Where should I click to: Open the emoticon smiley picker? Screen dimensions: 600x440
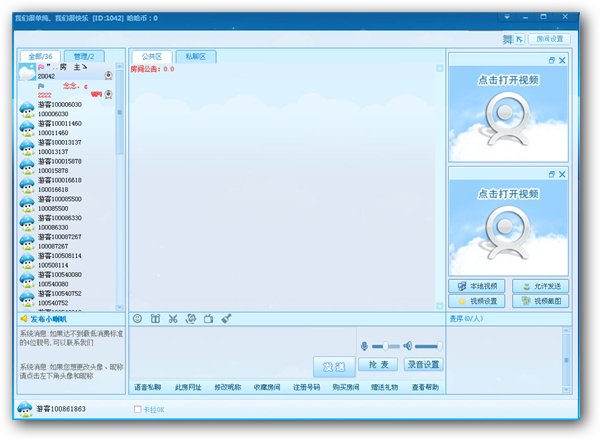click(137, 319)
